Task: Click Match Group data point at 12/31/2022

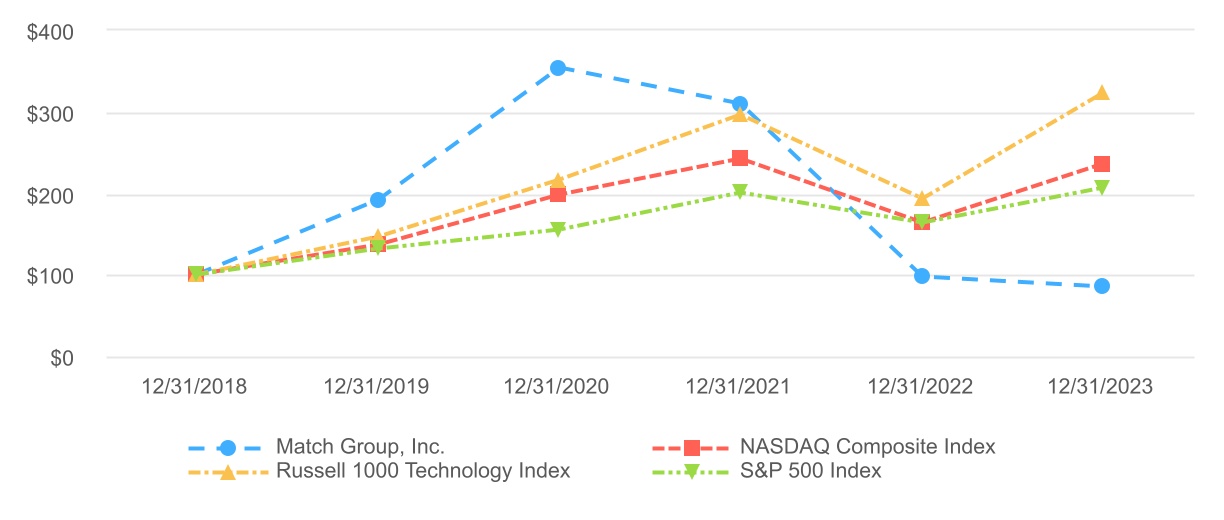Action: [x=921, y=276]
